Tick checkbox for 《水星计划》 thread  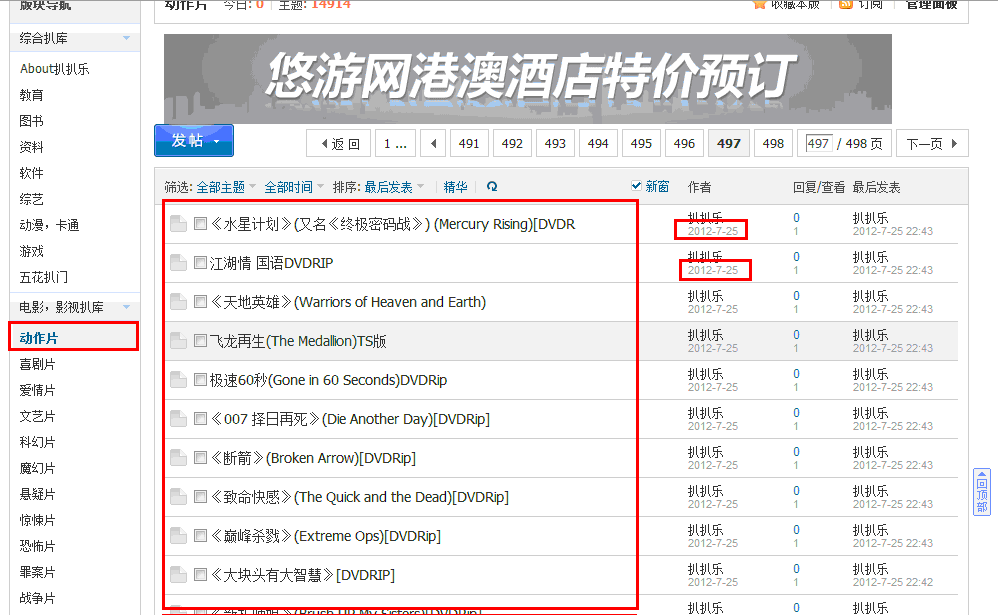tap(200, 223)
